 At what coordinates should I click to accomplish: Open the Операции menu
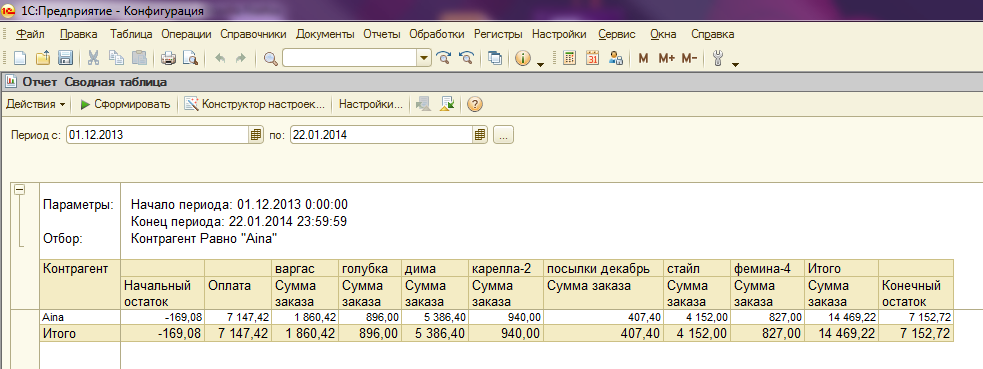pos(186,34)
